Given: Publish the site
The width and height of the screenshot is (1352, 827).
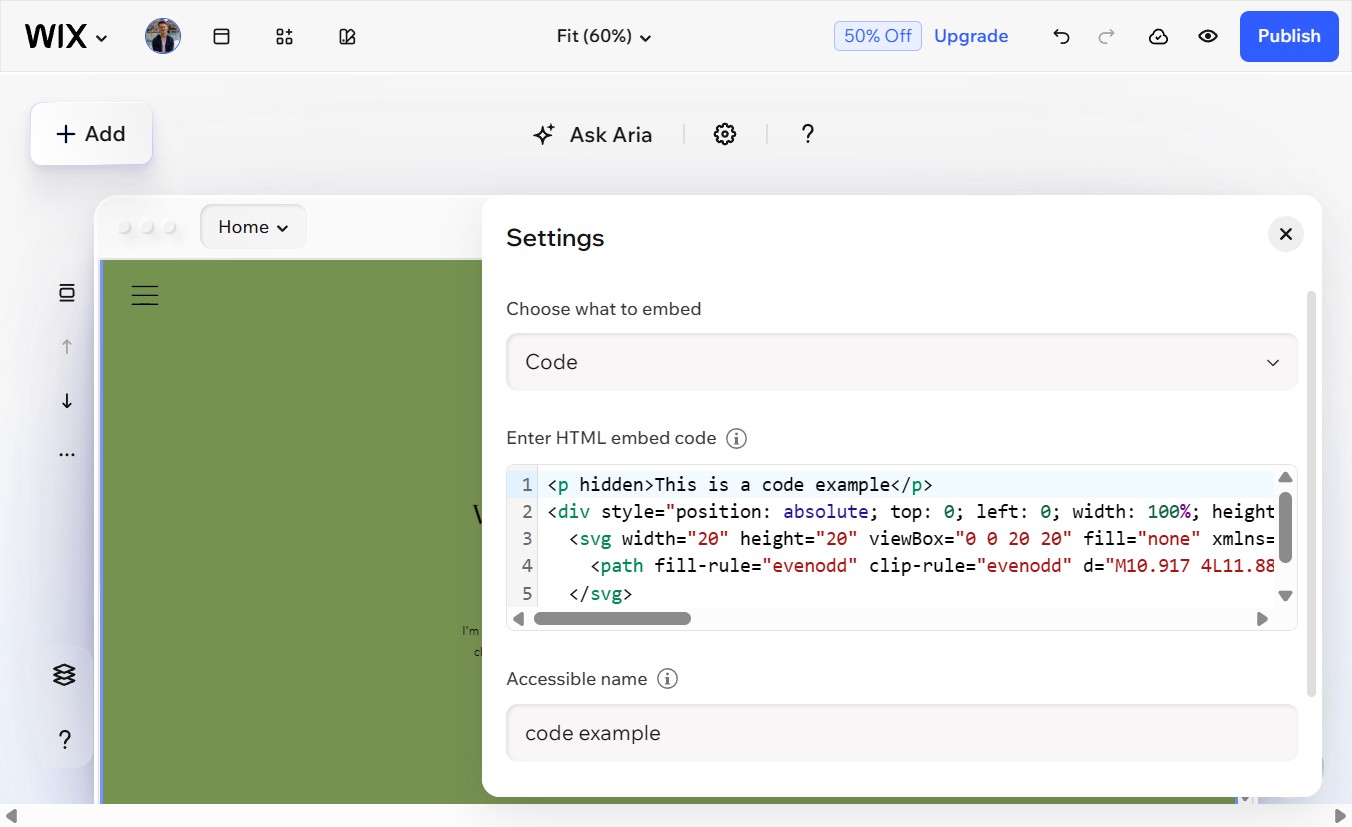Looking at the screenshot, I should point(1289,36).
